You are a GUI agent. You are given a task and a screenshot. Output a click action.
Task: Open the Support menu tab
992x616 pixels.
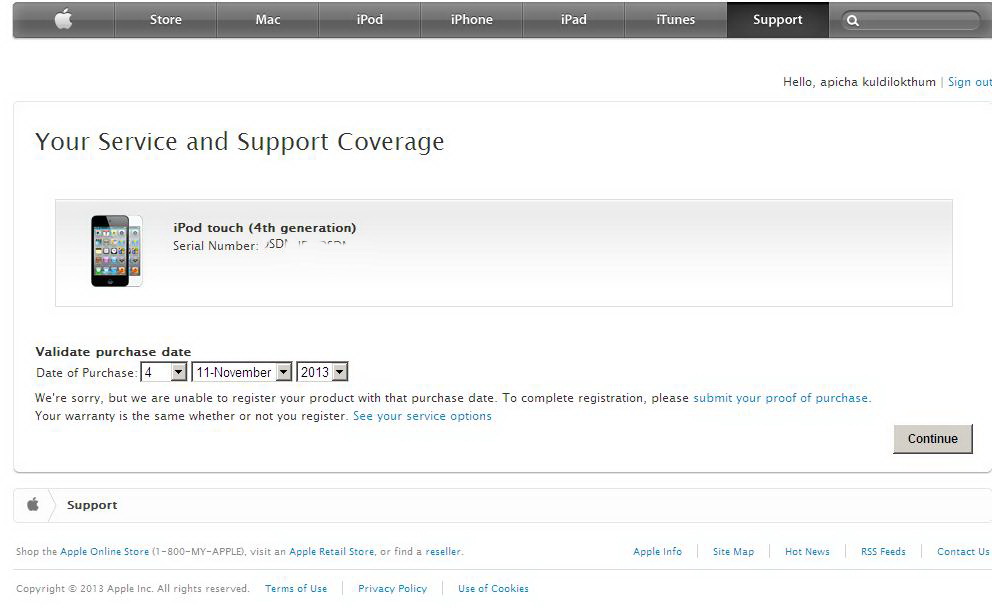pos(778,20)
